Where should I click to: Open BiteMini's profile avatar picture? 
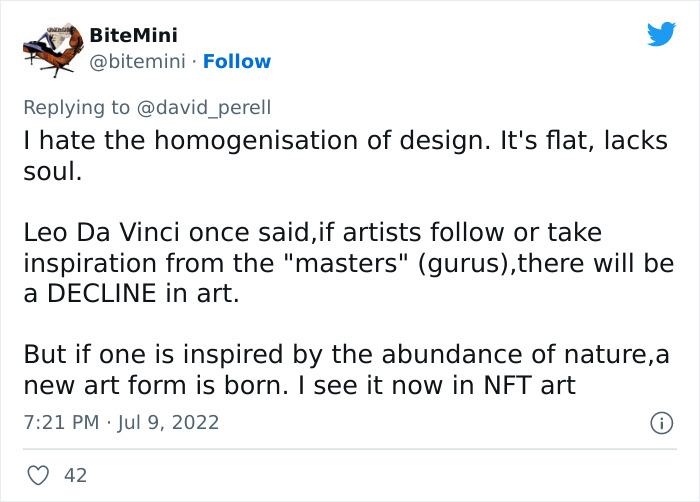click(x=51, y=49)
